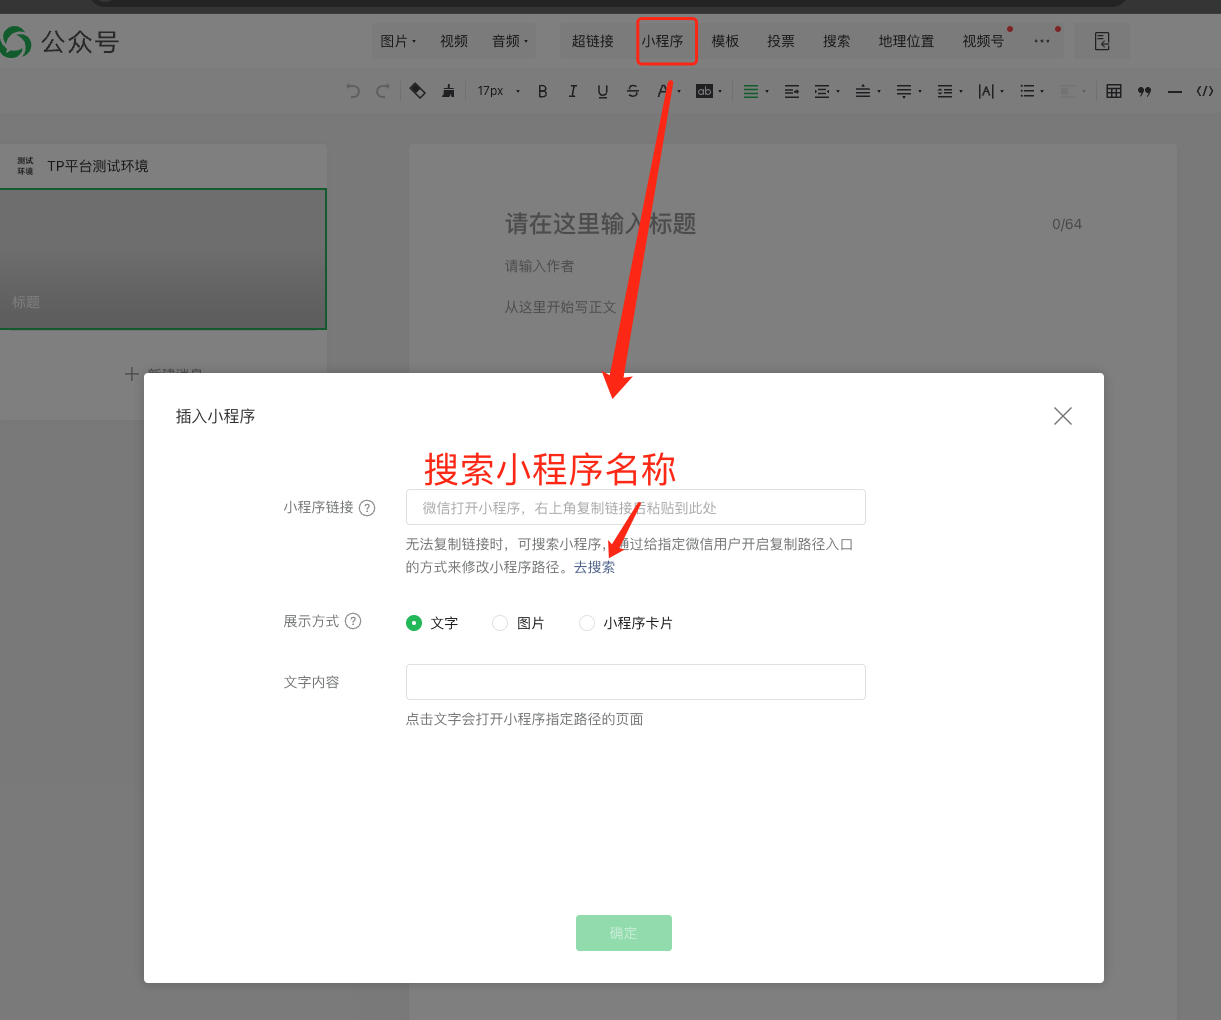The width and height of the screenshot is (1221, 1020).
Task: Click the 超链接 menu item
Action: [x=592, y=41]
